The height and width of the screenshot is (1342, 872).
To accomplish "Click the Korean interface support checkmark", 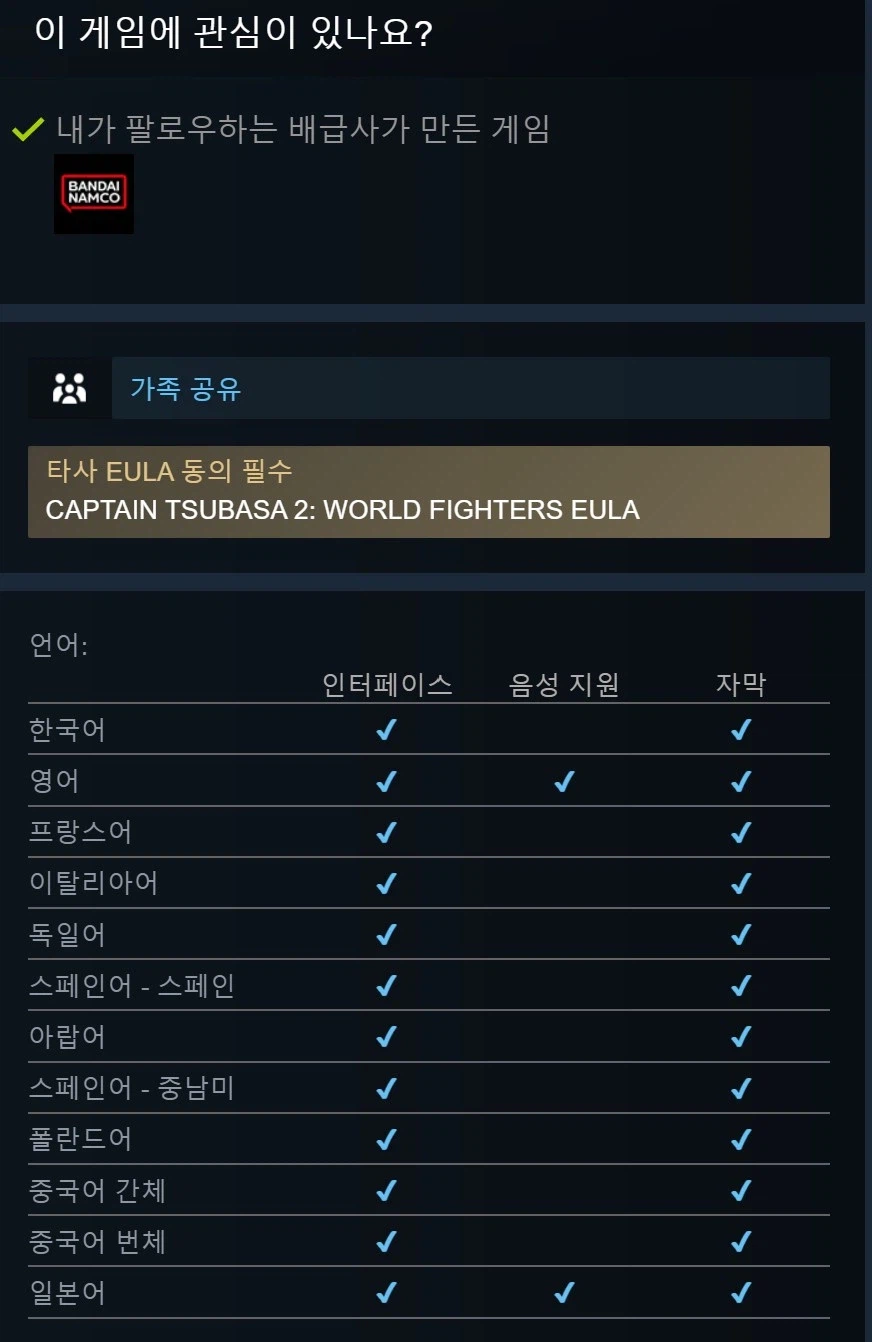I will [385, 730].
